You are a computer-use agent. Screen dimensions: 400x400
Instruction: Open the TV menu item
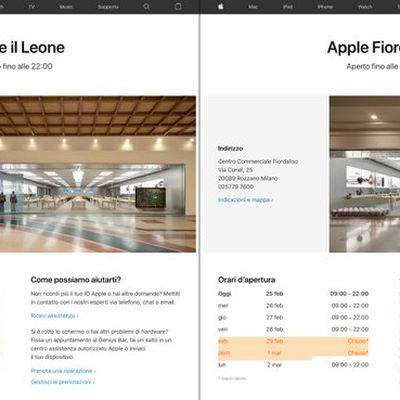point(31,7)
